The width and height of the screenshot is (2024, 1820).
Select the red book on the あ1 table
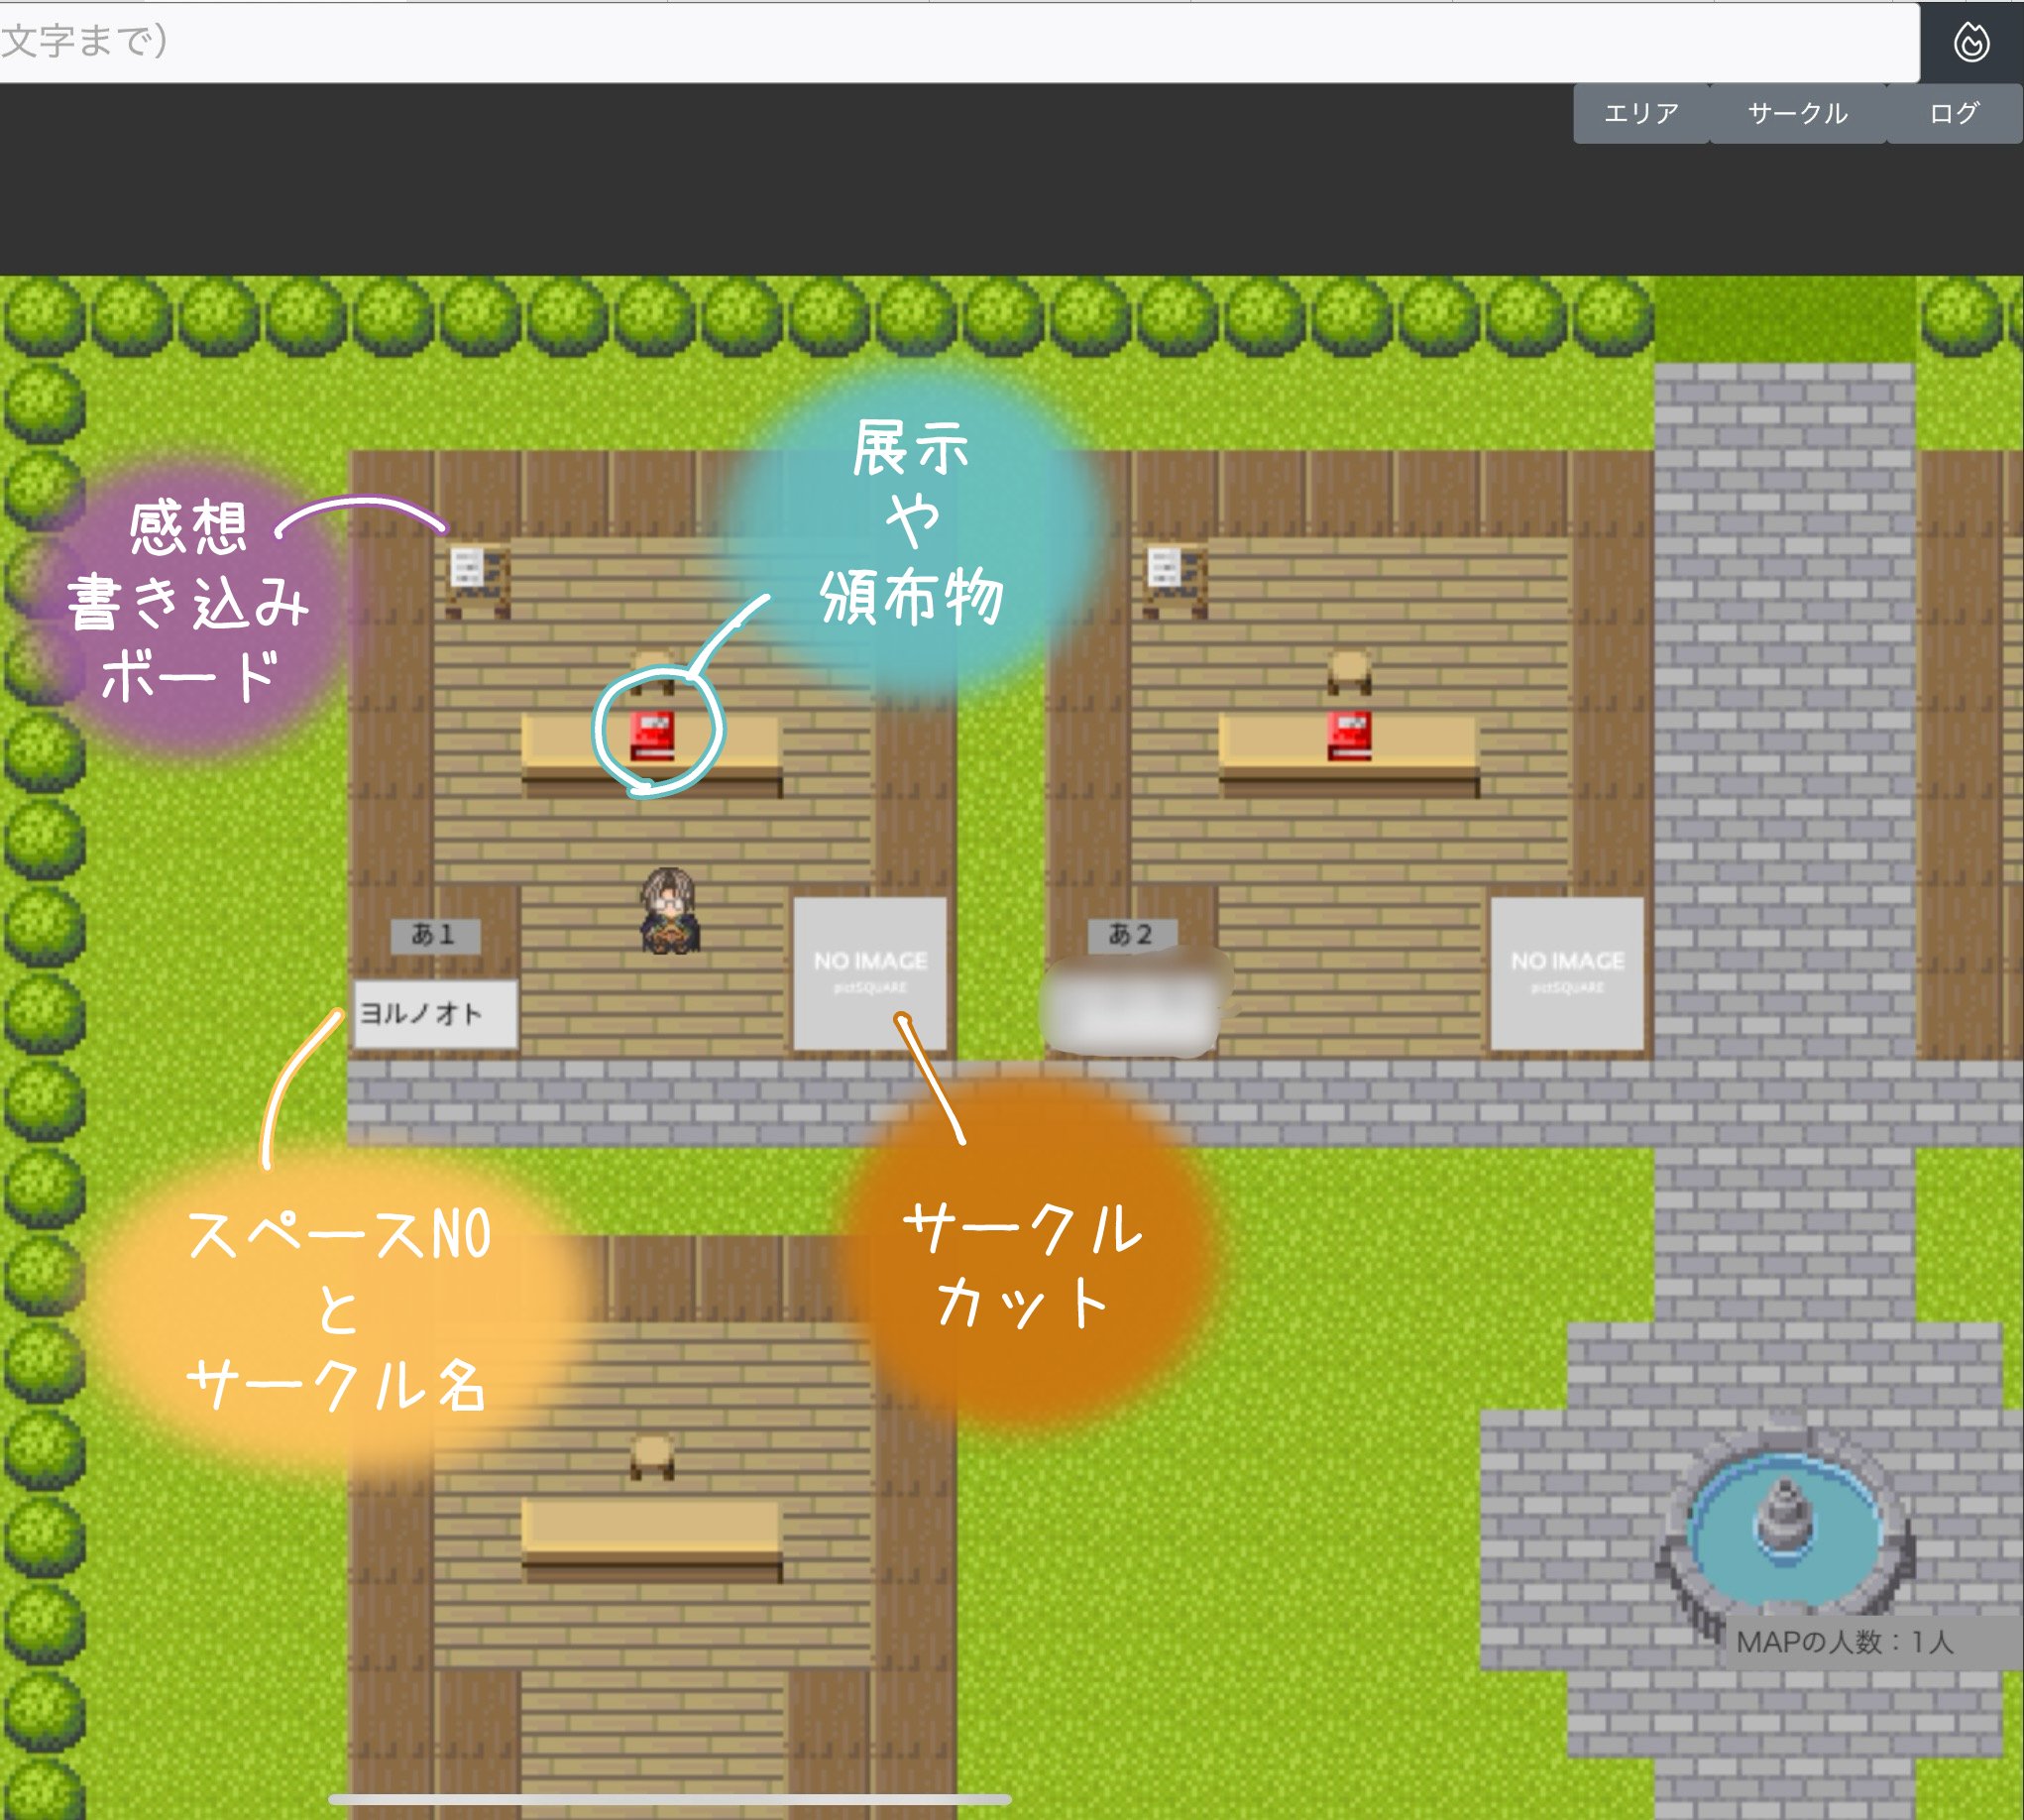click(652, 736)
